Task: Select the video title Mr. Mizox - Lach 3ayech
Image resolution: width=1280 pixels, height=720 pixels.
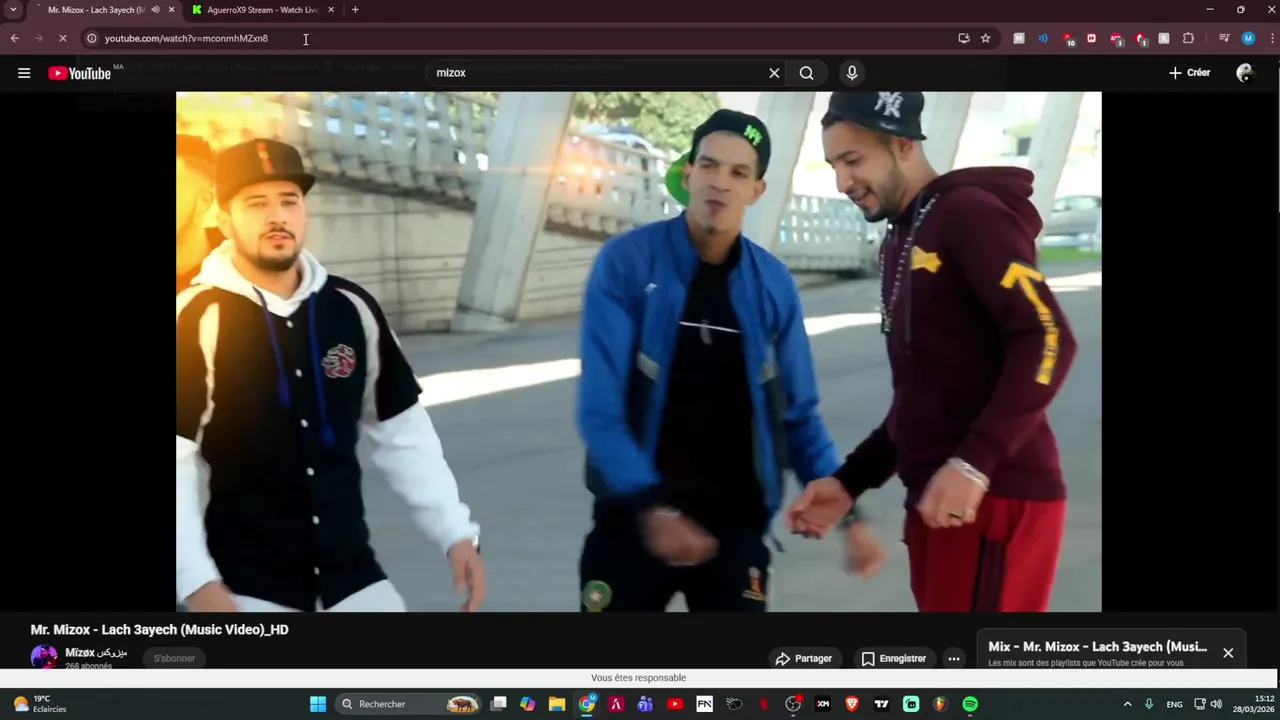Action: (160, 630)
